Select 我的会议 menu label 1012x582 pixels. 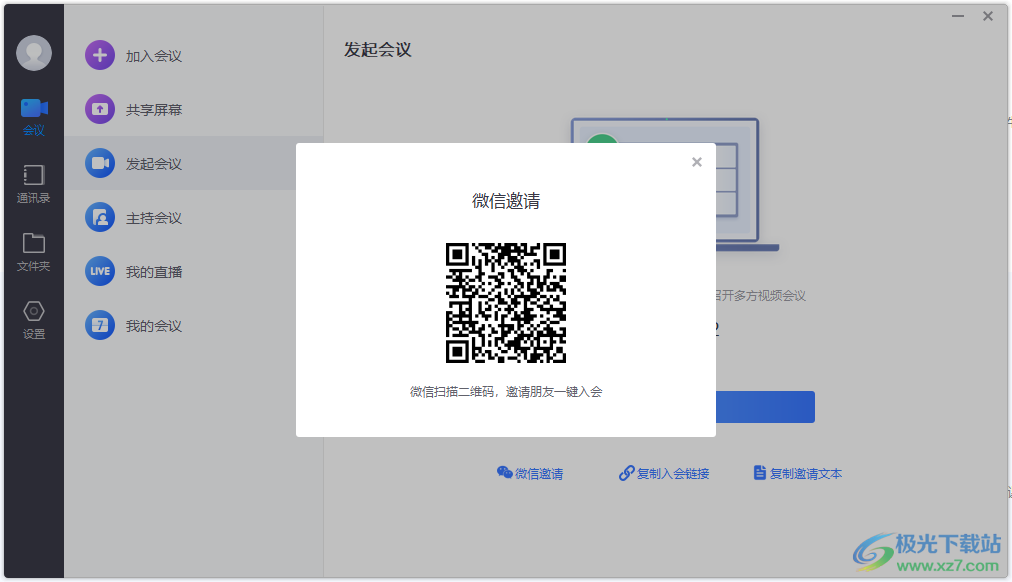[x=154, y=326]
